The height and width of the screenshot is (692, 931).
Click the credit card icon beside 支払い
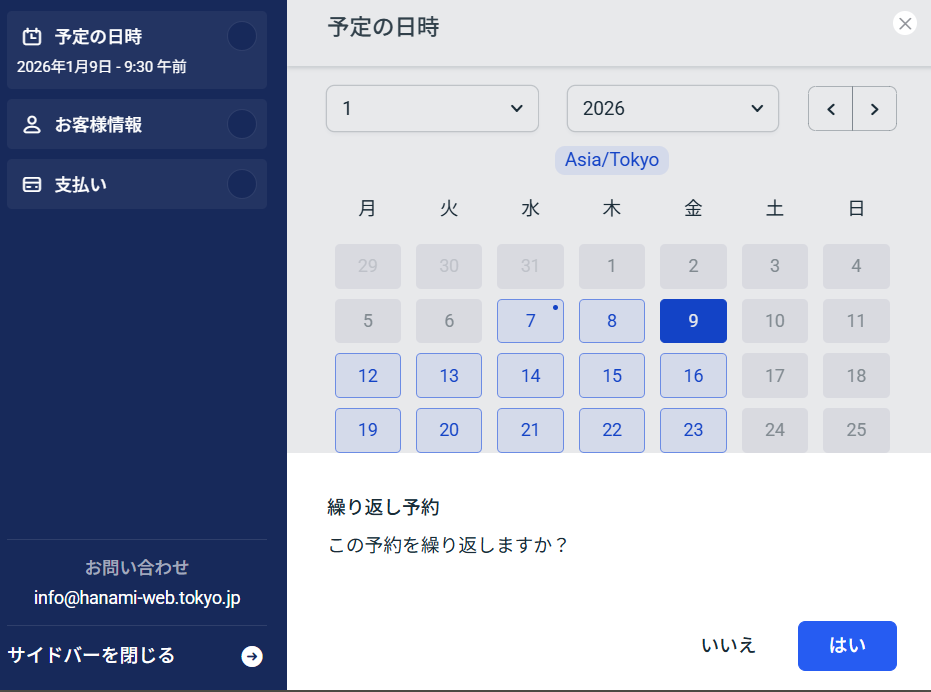32,185
